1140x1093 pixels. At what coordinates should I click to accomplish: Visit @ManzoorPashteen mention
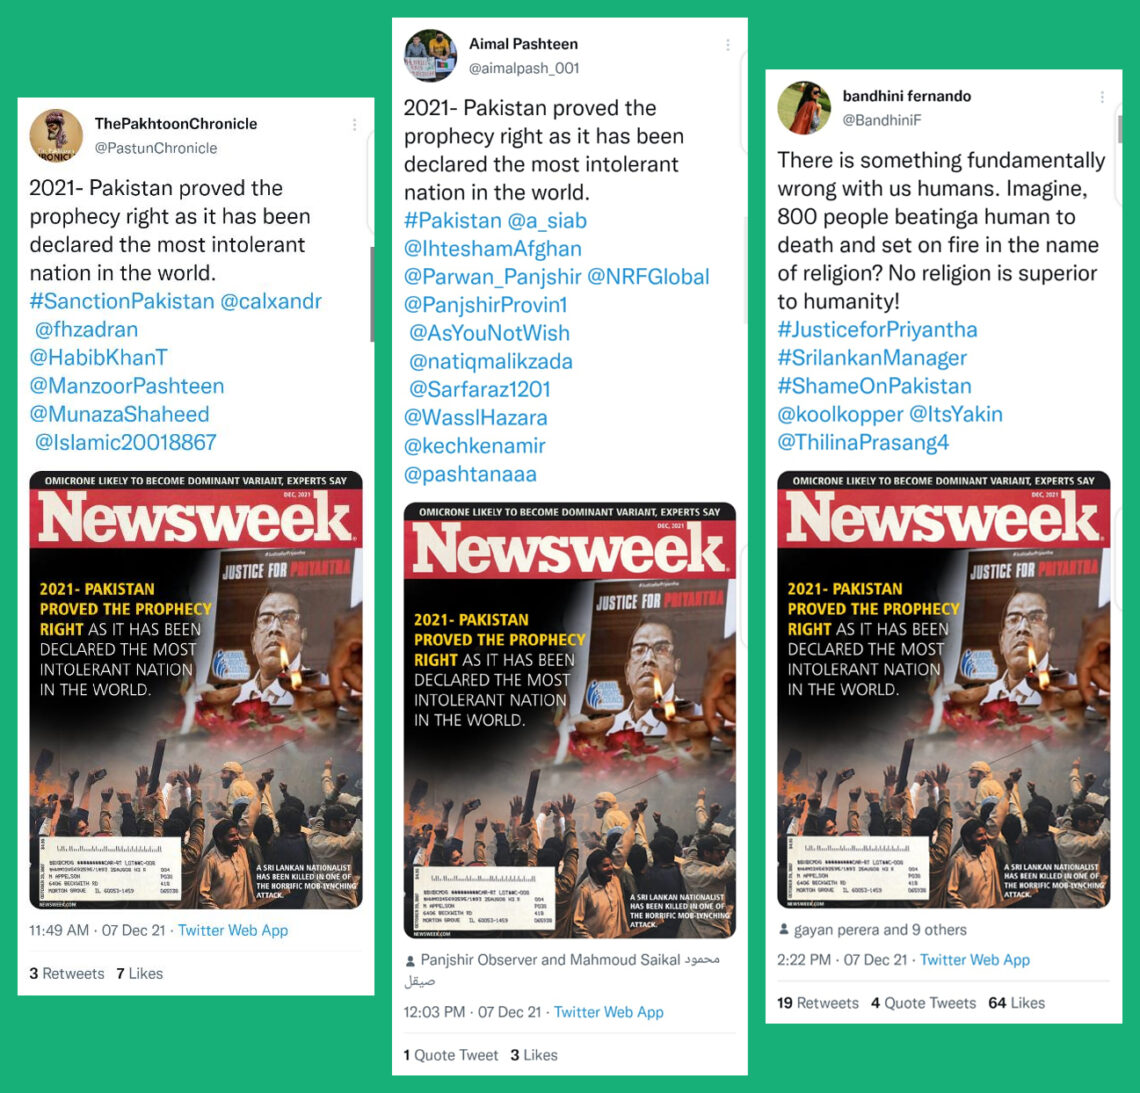click(127, 385)
